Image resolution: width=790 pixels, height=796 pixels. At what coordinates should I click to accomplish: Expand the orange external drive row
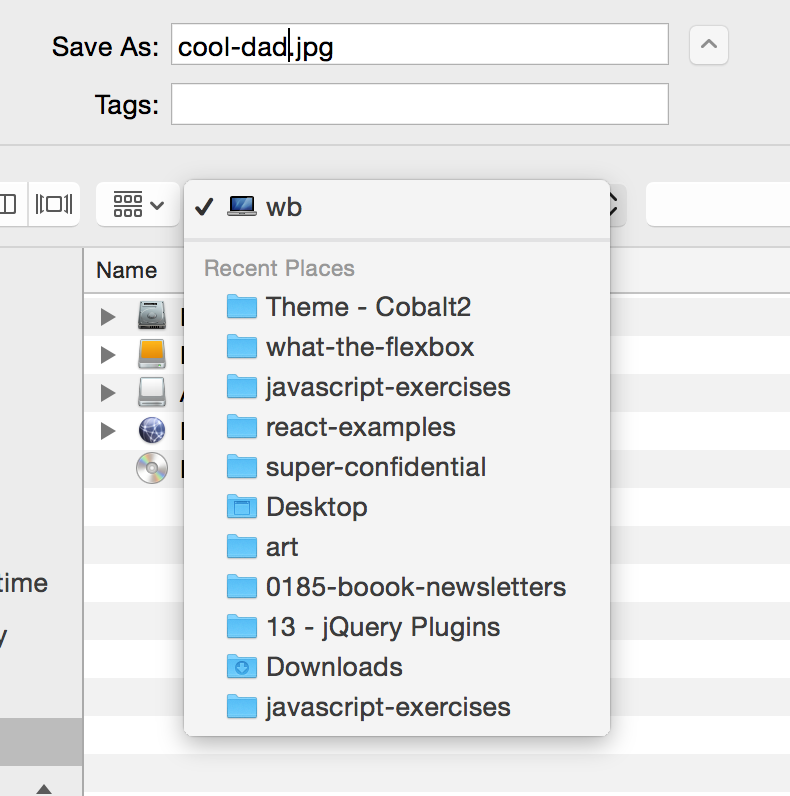point(108,355)
